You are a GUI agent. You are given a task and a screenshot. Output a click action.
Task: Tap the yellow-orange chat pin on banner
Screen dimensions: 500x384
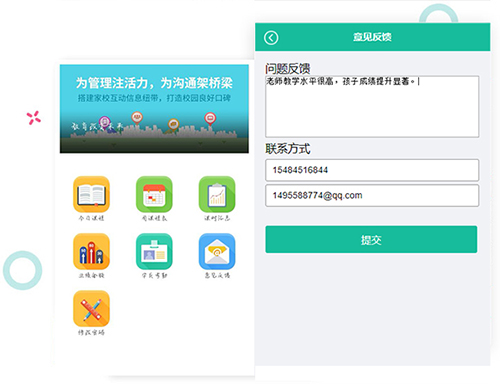pos(173,125)
